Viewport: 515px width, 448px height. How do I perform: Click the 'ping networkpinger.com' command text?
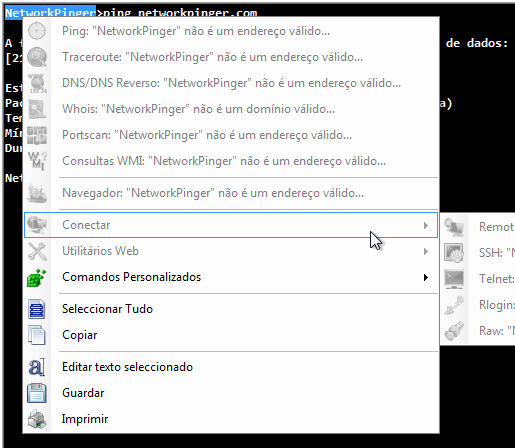(x=180, y=13)
